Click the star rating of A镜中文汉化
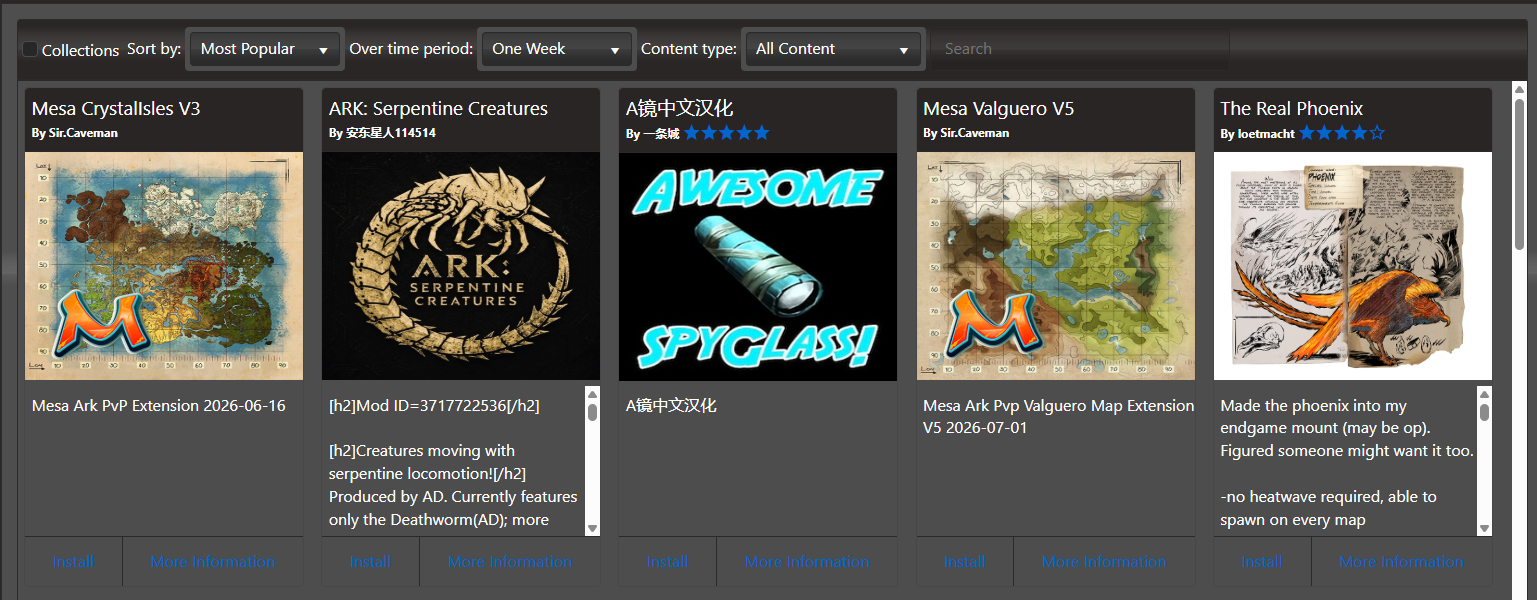 click(x=727, y=132)
